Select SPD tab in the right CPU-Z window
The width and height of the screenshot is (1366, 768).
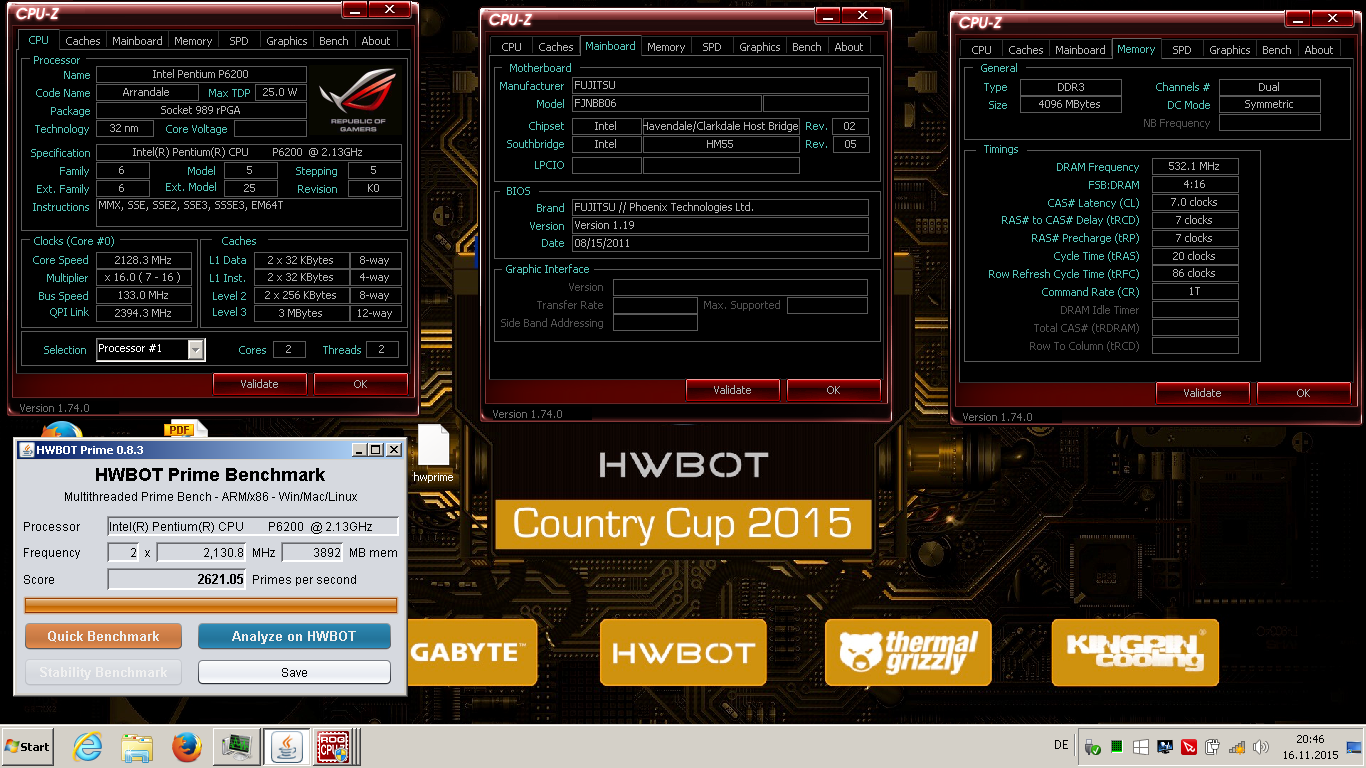pos(1182,50)
